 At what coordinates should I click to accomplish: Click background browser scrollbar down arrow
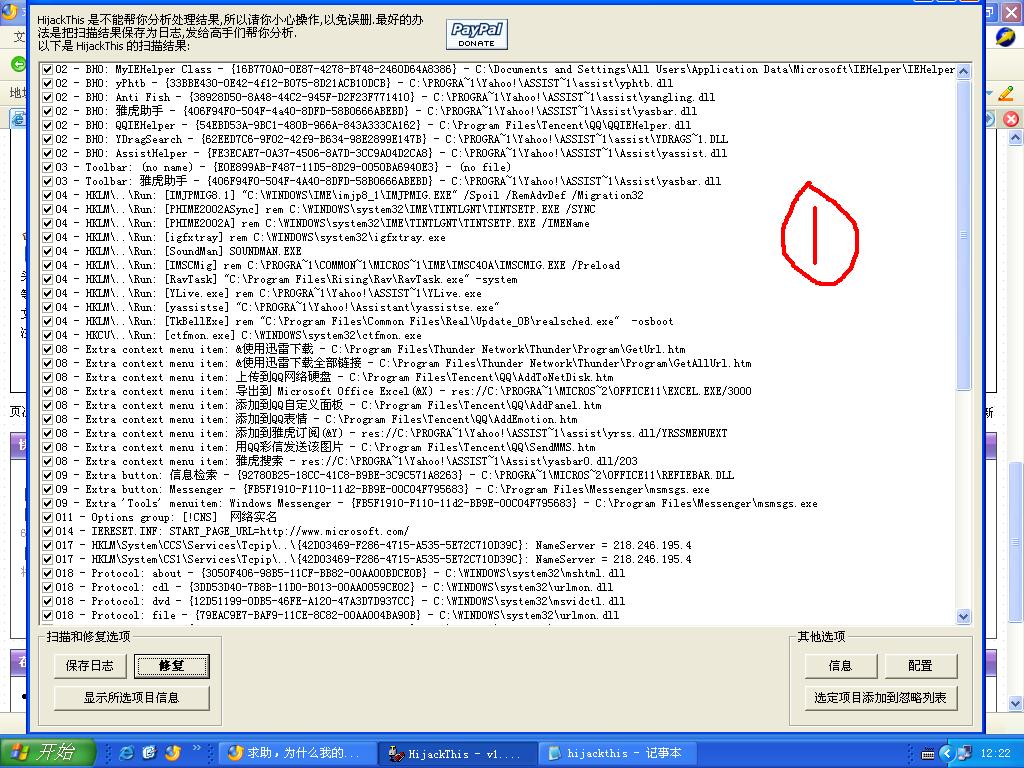pos(1015,703)
